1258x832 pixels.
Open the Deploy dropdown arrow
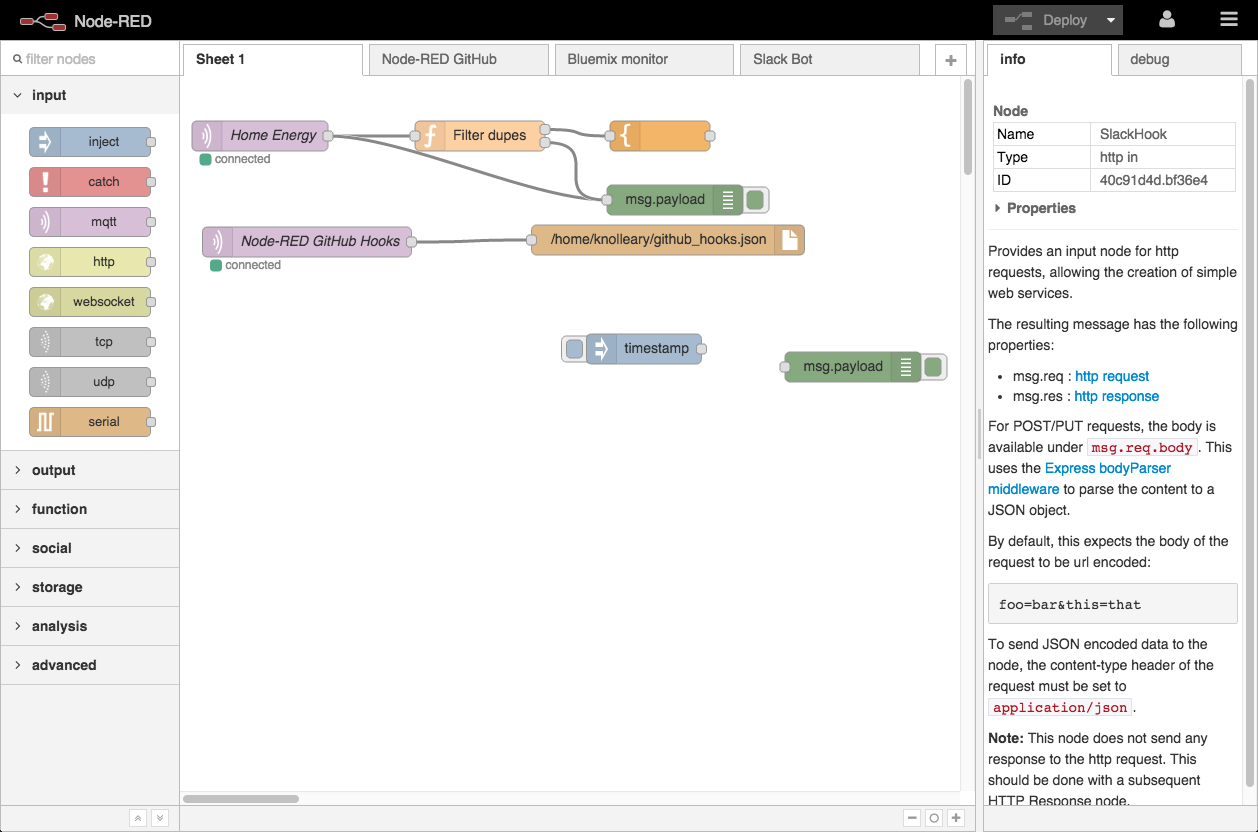pos(1110,19)
